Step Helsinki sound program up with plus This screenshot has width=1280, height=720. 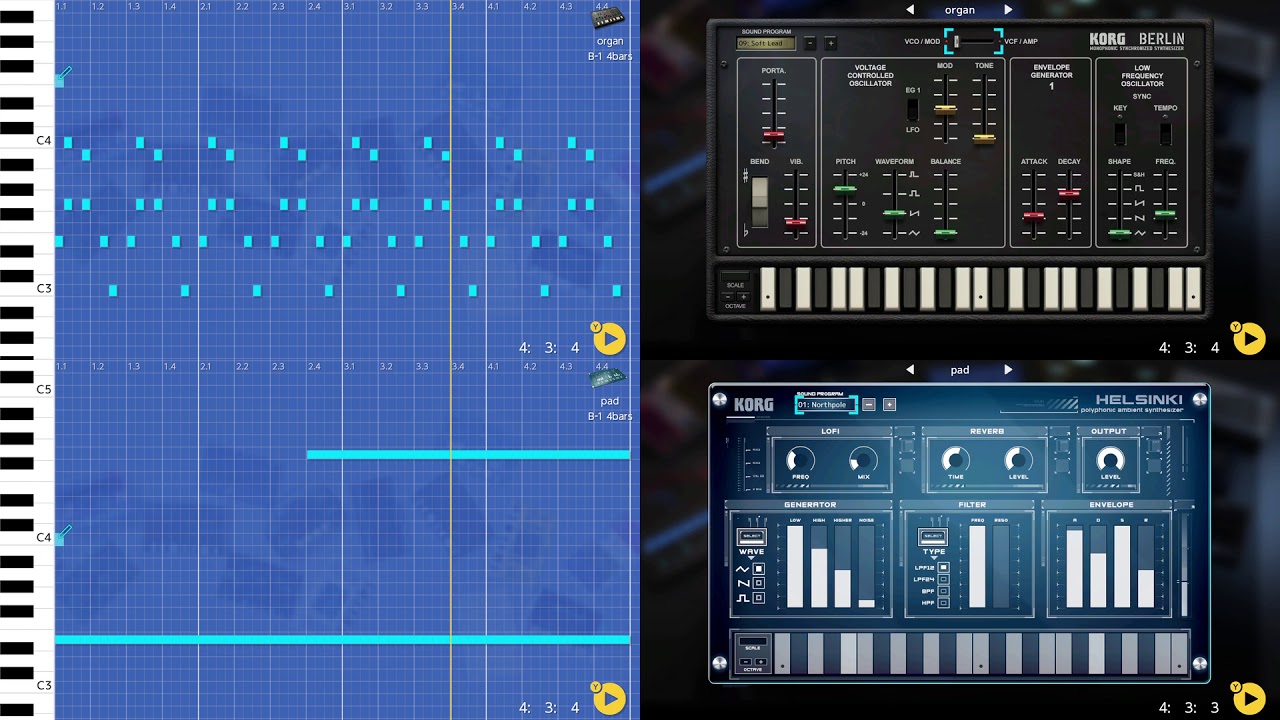(889, 405)
